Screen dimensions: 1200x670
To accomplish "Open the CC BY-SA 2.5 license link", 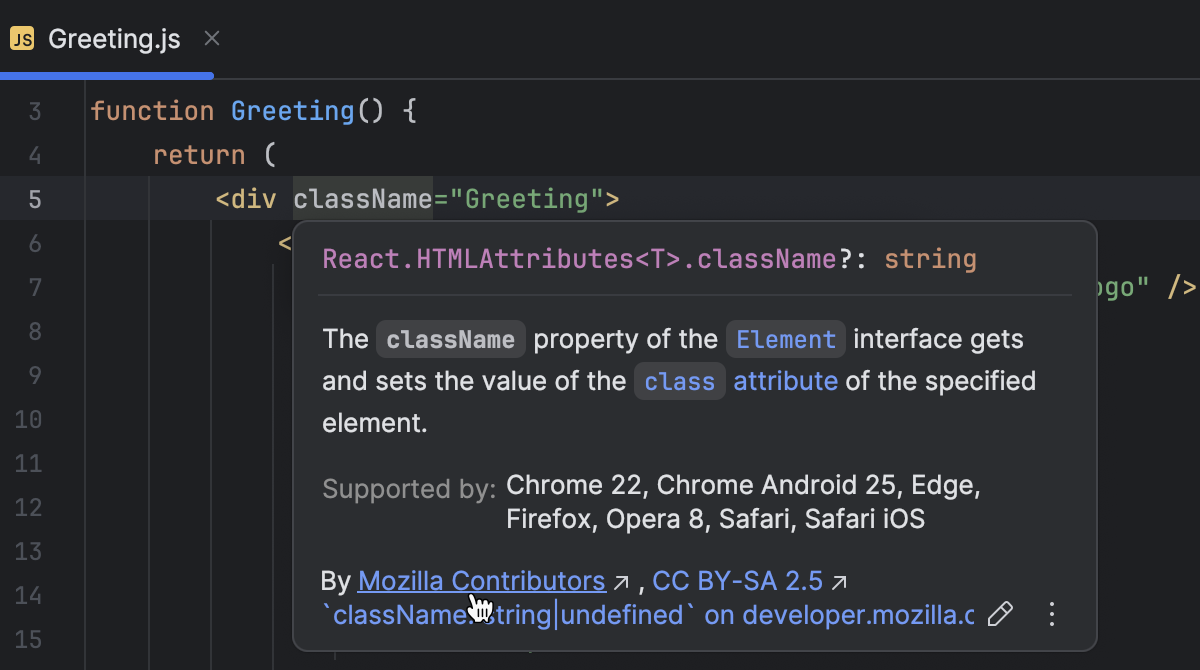I will (x=737, y=581).
